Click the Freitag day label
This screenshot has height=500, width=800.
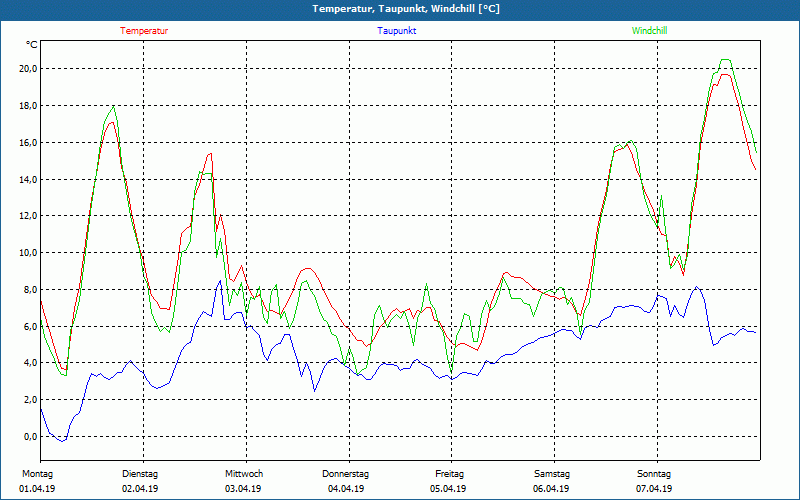tap(449, 474)
